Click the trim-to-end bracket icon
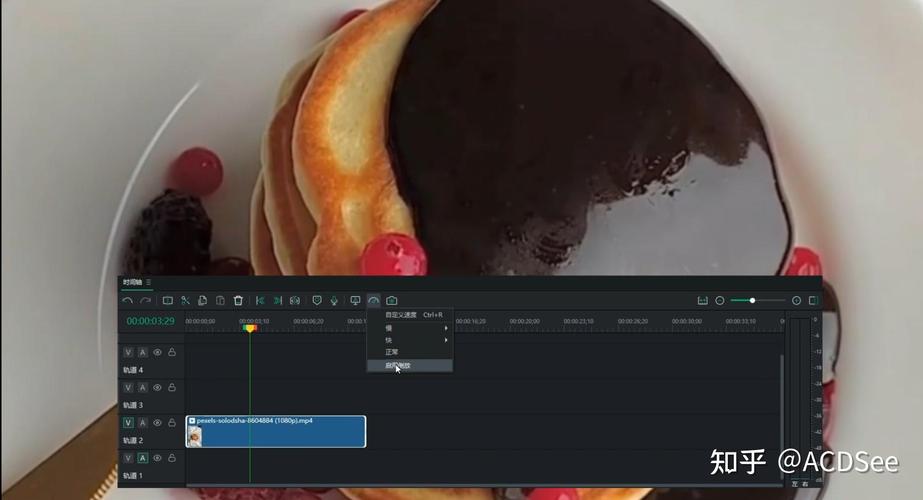Screen dimensions: 923x500 point(278,300)
